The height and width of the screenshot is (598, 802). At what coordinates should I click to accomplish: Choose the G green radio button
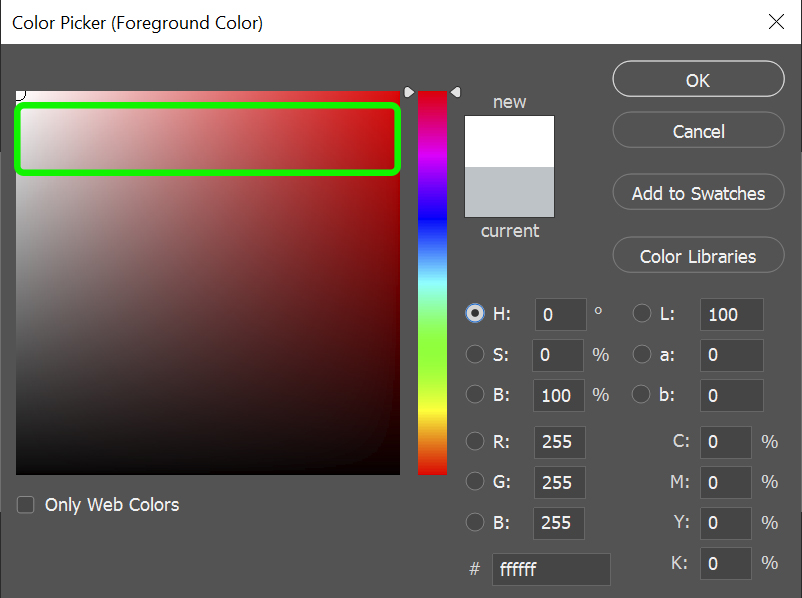475,482
